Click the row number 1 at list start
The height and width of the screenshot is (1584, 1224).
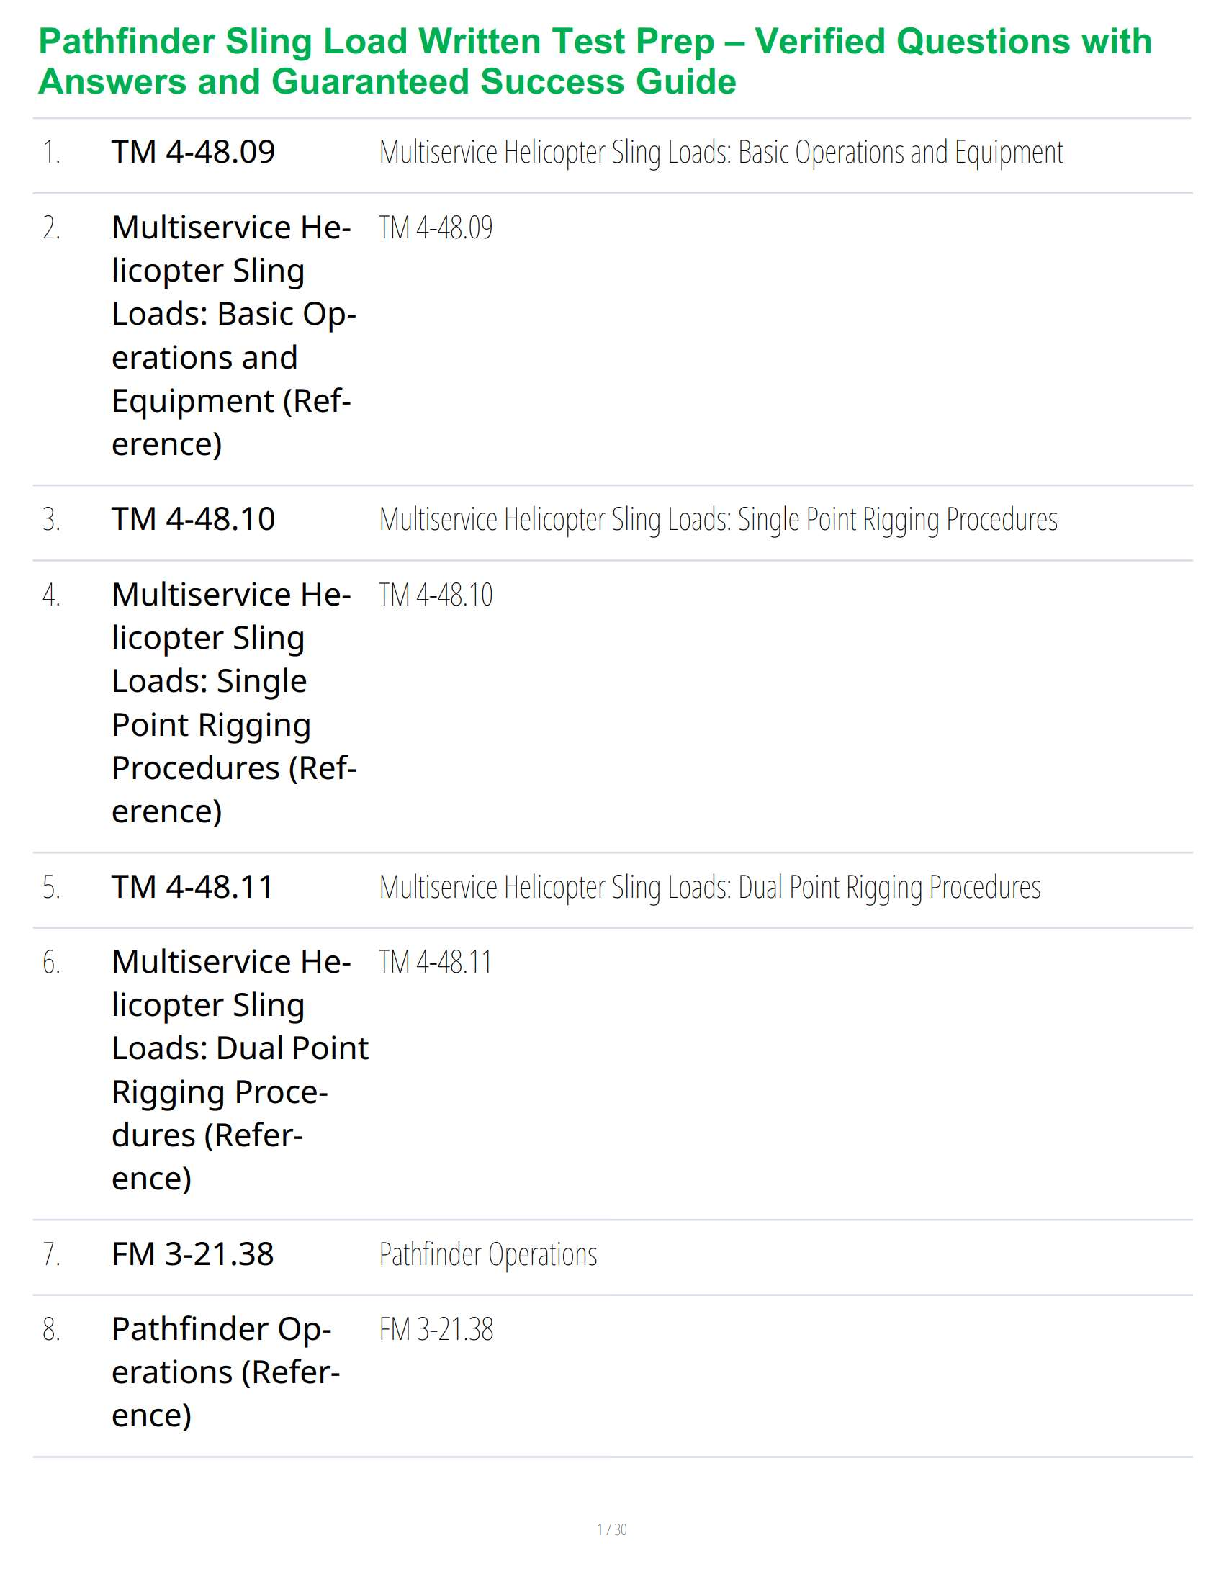(51, 153)
